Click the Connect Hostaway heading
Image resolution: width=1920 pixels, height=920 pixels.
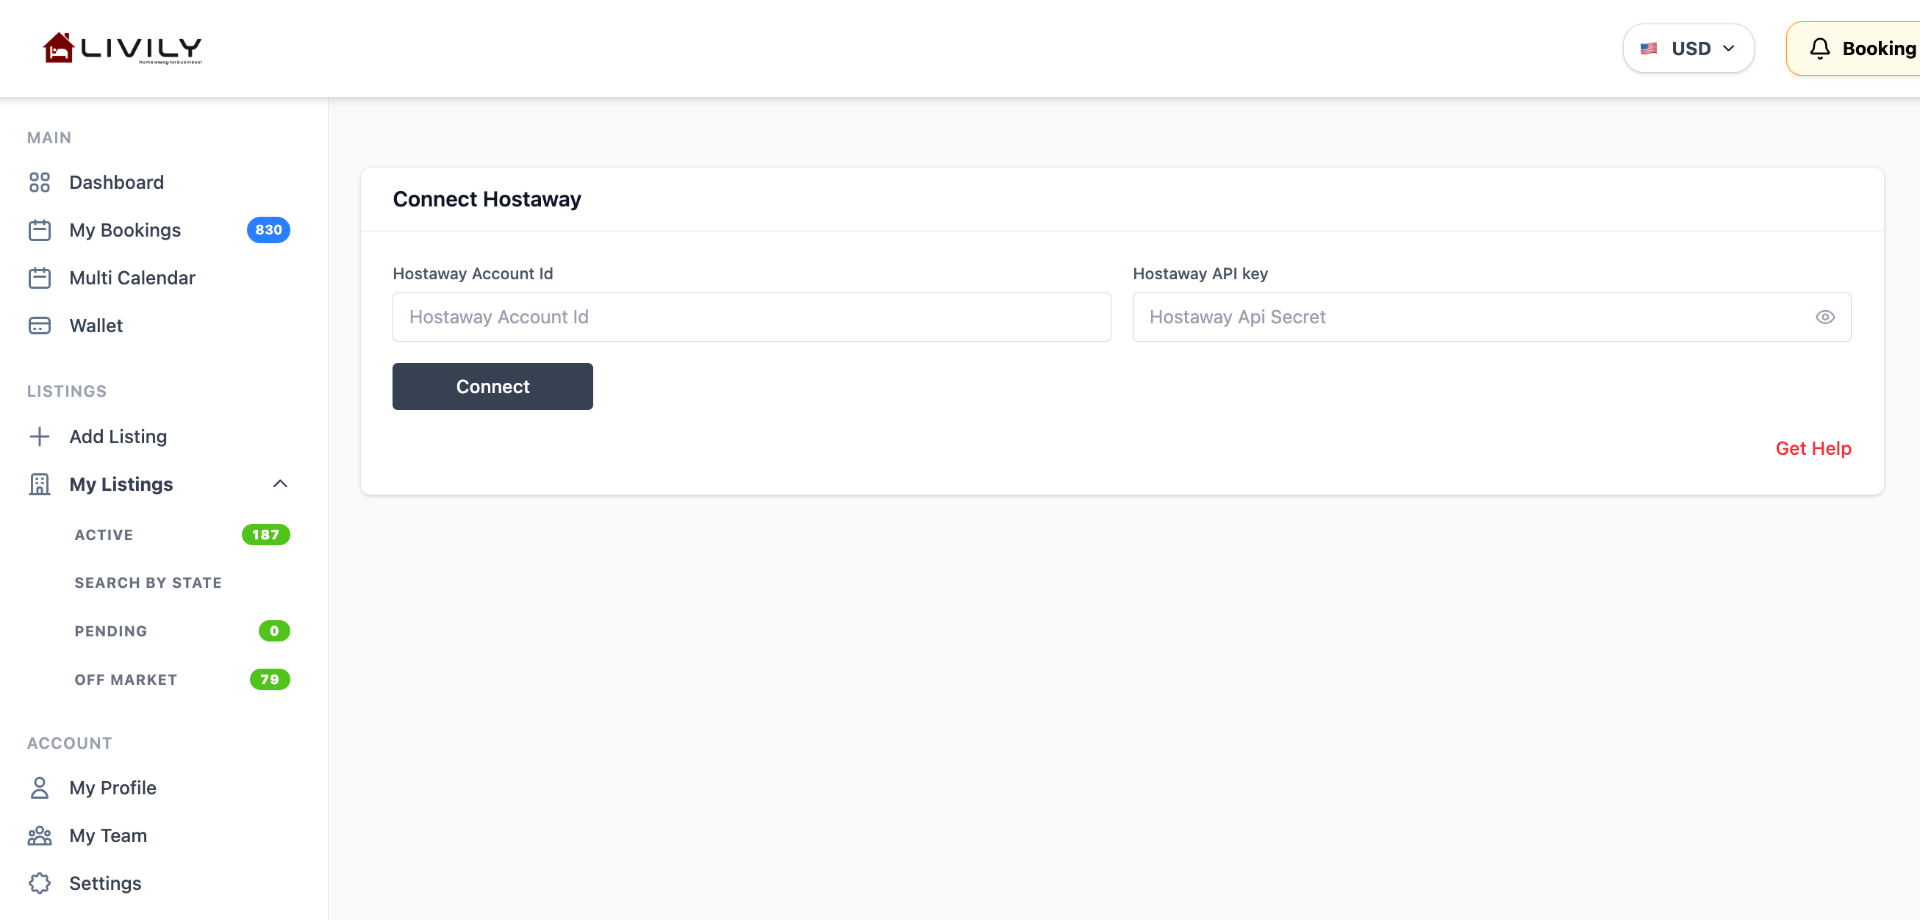487,199
